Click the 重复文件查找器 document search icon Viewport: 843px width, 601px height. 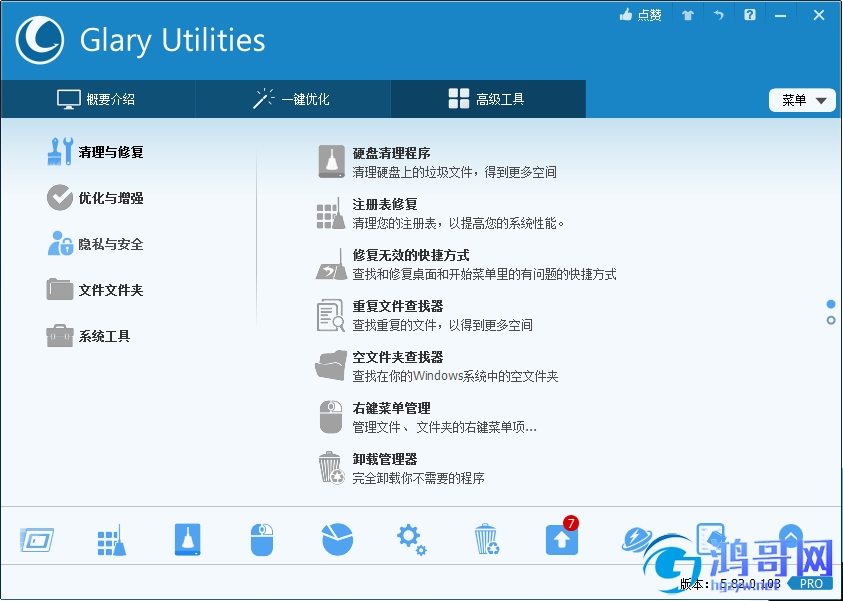pos(330,315)
